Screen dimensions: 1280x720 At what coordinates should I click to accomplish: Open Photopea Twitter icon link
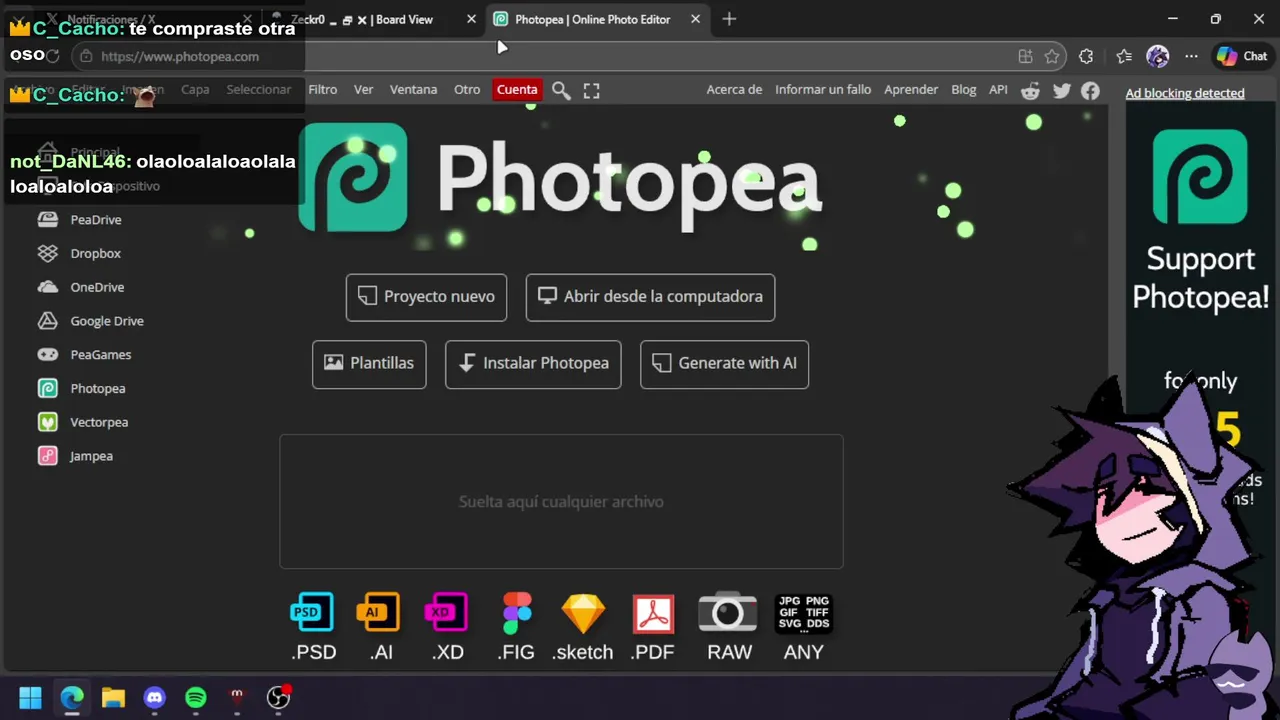pos(1061,91)
